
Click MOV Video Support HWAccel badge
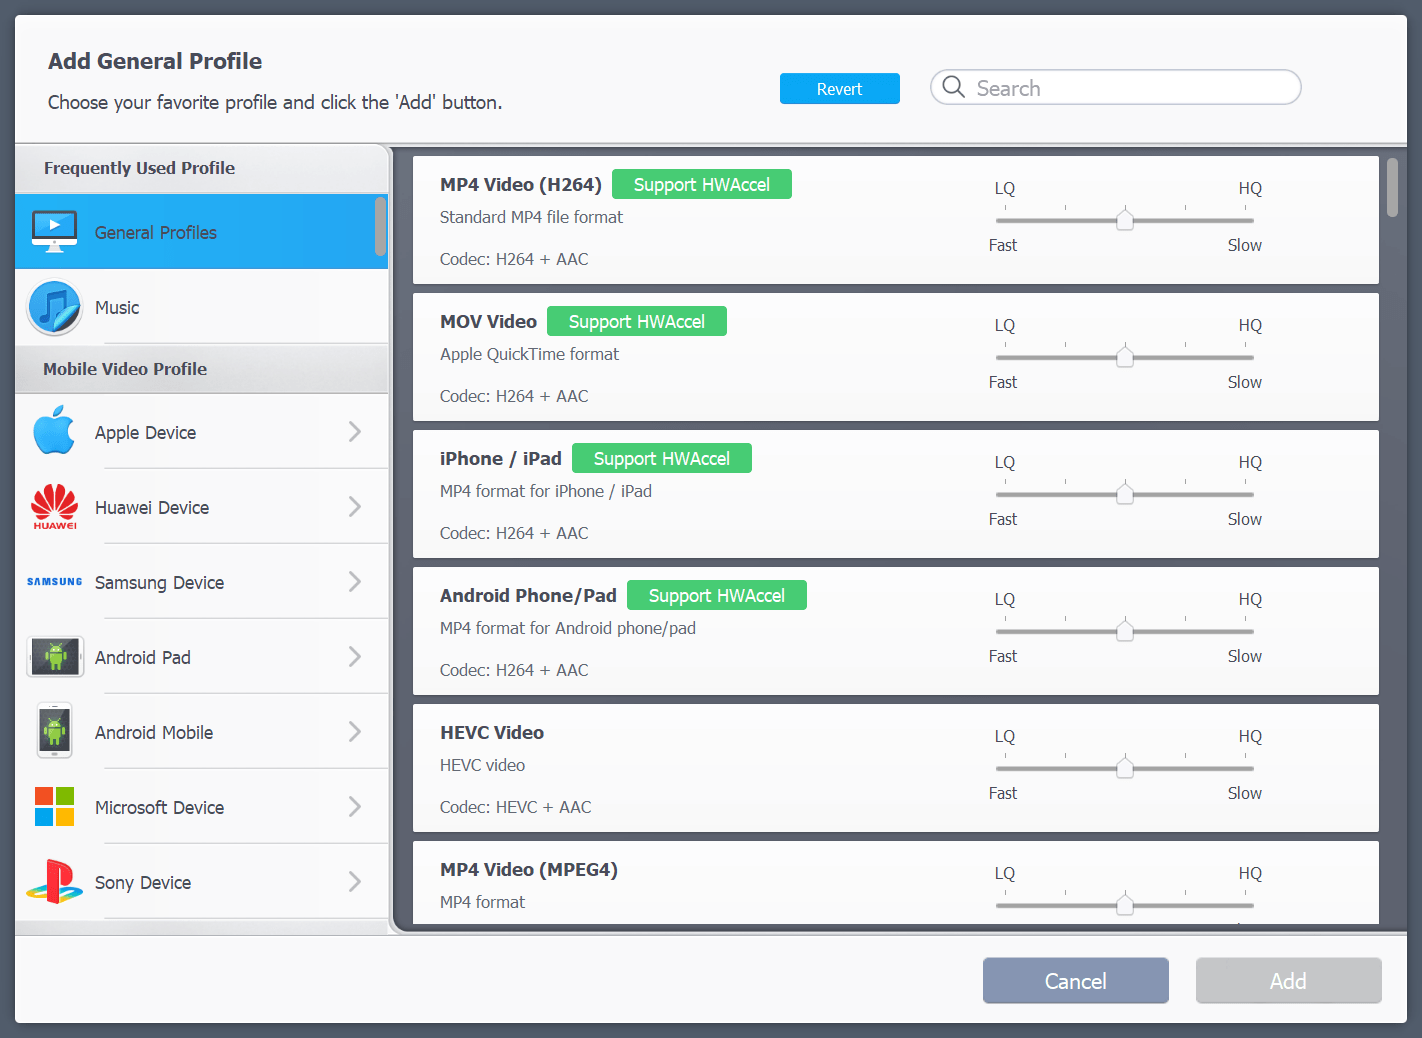637,321
